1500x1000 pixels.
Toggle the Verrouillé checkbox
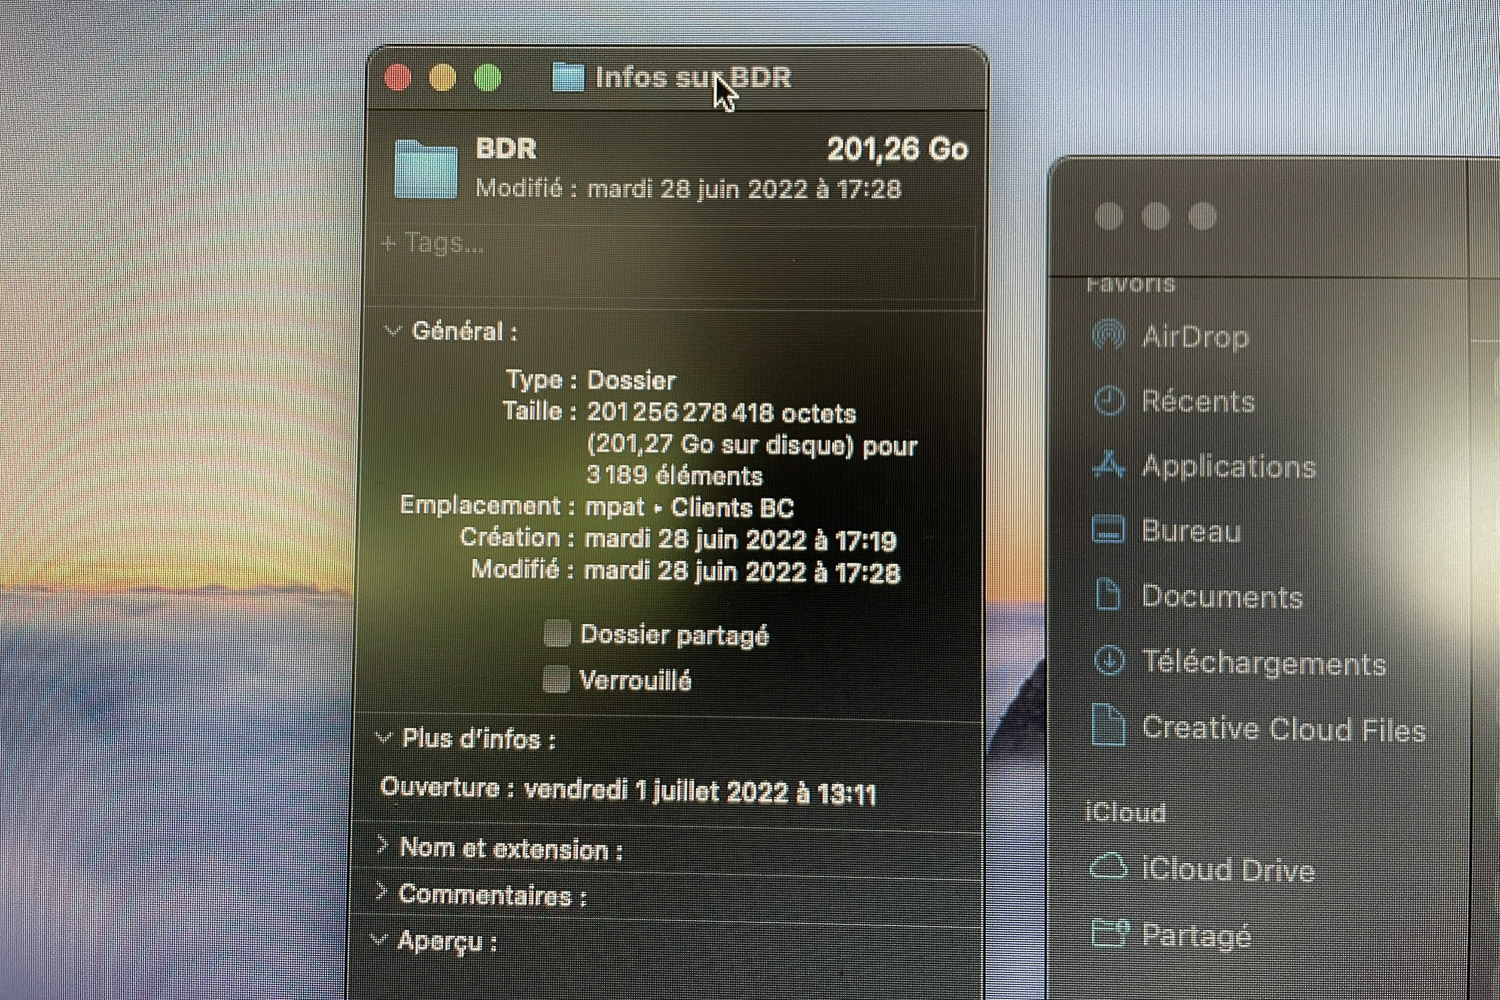pos(556,680)
